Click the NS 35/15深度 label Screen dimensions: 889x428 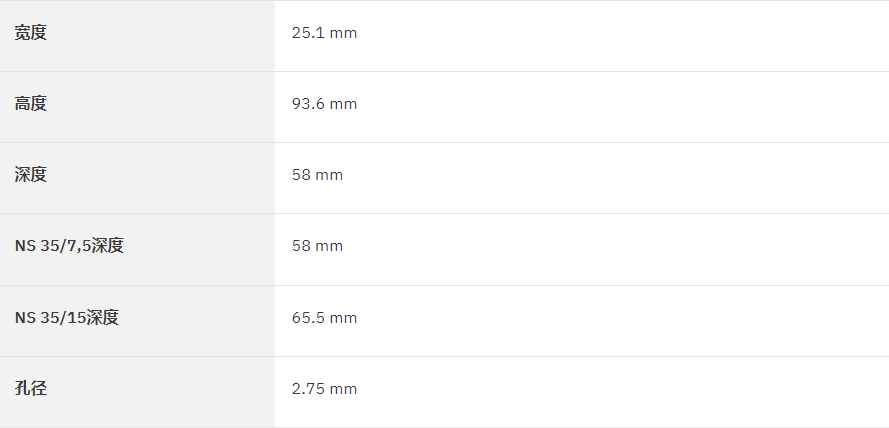coord(67,317)
